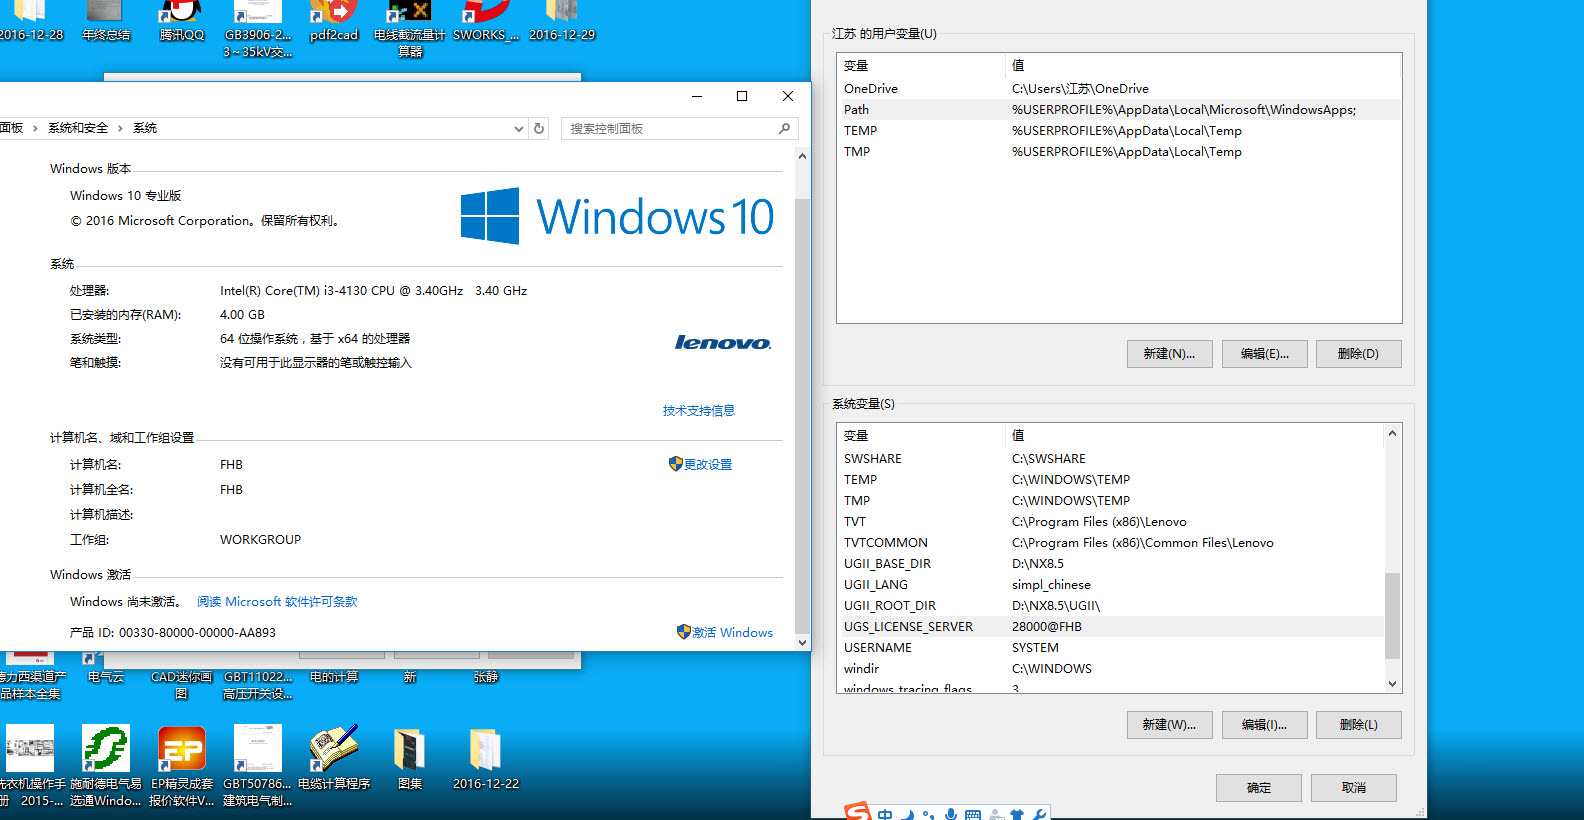Click 编辑(I)... for system variables

1264,725
